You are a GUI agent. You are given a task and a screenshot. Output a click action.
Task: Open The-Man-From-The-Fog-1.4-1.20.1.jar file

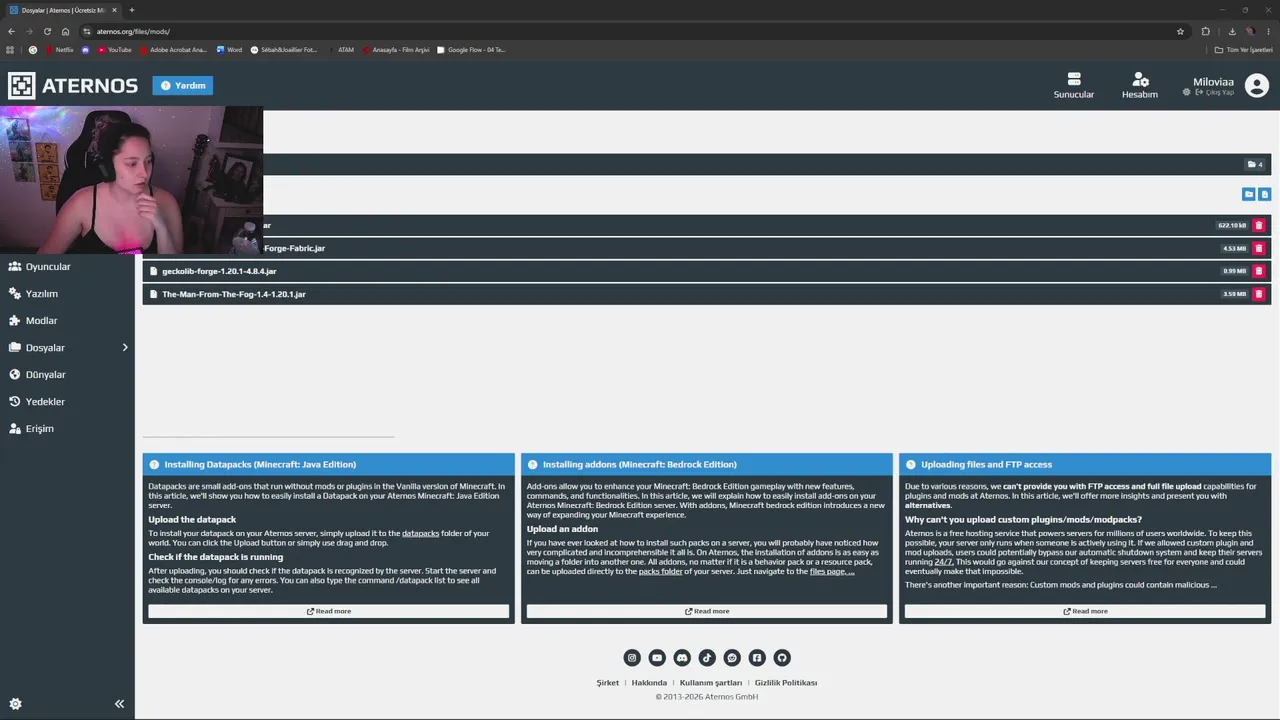tap(234, 294)
